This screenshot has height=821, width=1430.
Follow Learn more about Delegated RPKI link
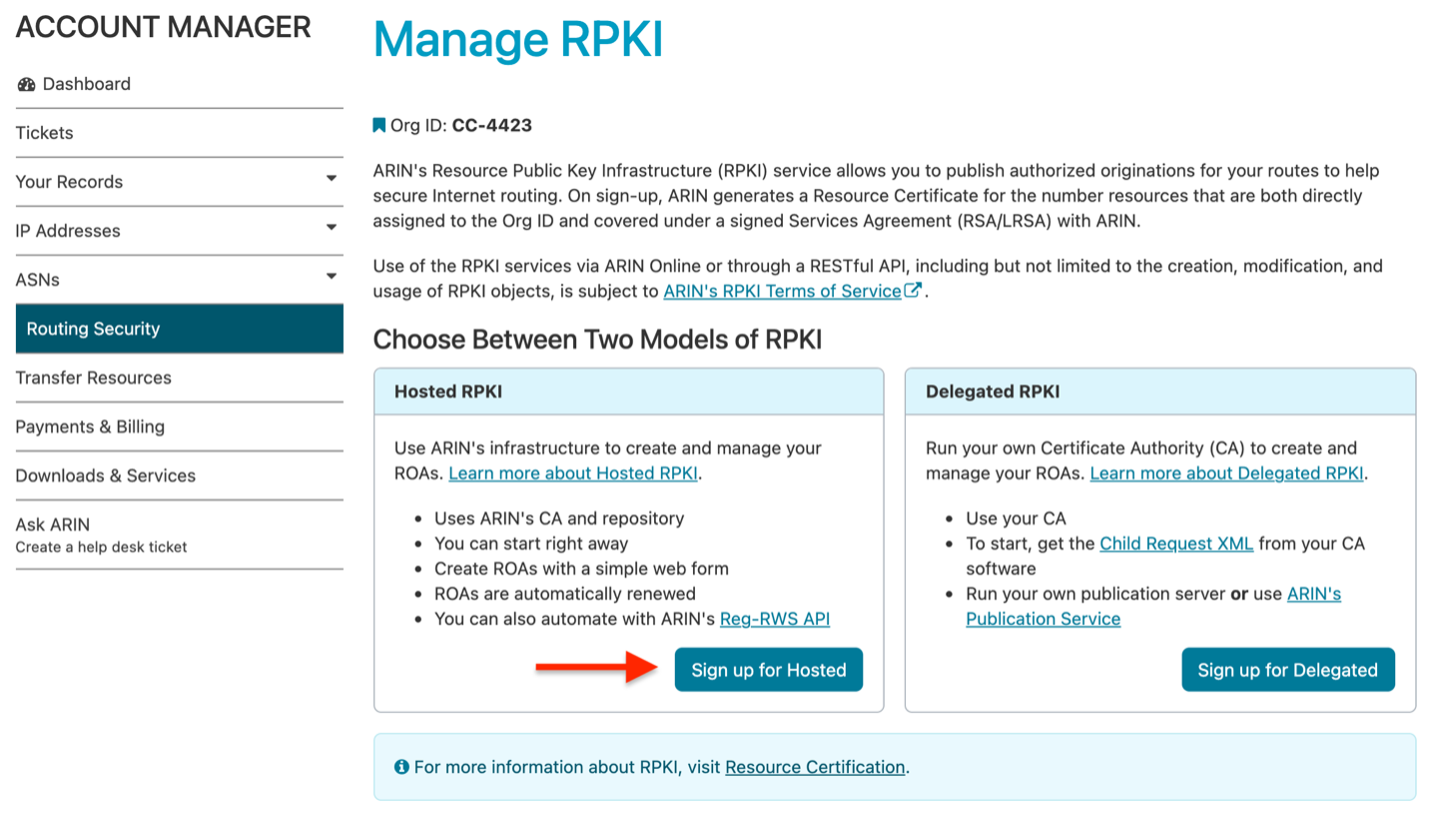(1227, 473)
